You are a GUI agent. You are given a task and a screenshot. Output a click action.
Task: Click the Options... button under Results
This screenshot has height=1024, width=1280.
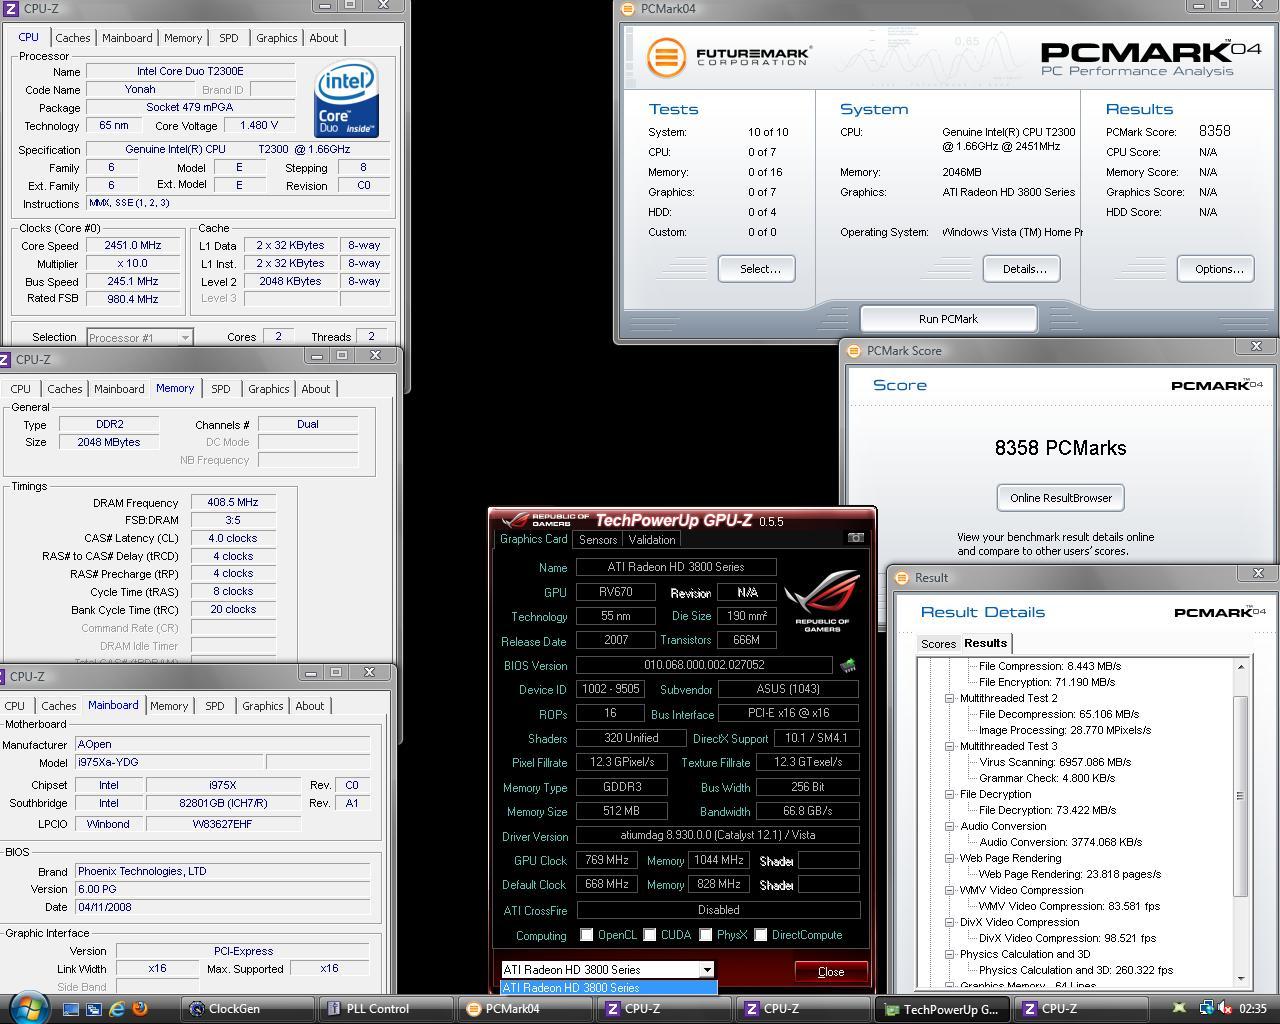coord(1216,269)
